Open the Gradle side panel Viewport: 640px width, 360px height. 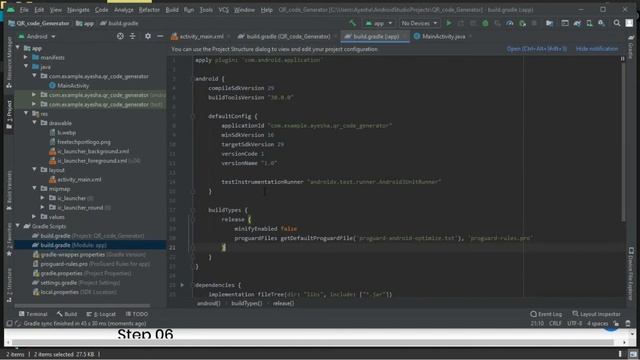[x=631, y=47]
